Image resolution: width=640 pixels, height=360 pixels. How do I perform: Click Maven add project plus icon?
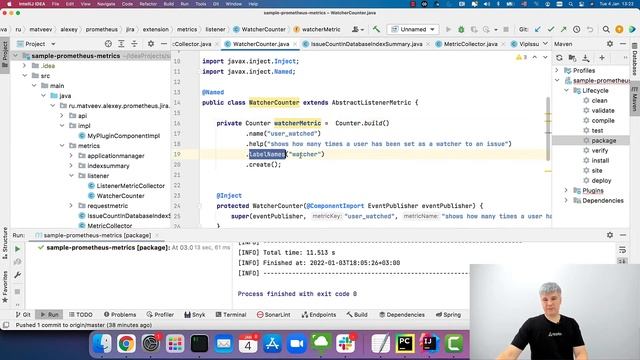[602, 58]
